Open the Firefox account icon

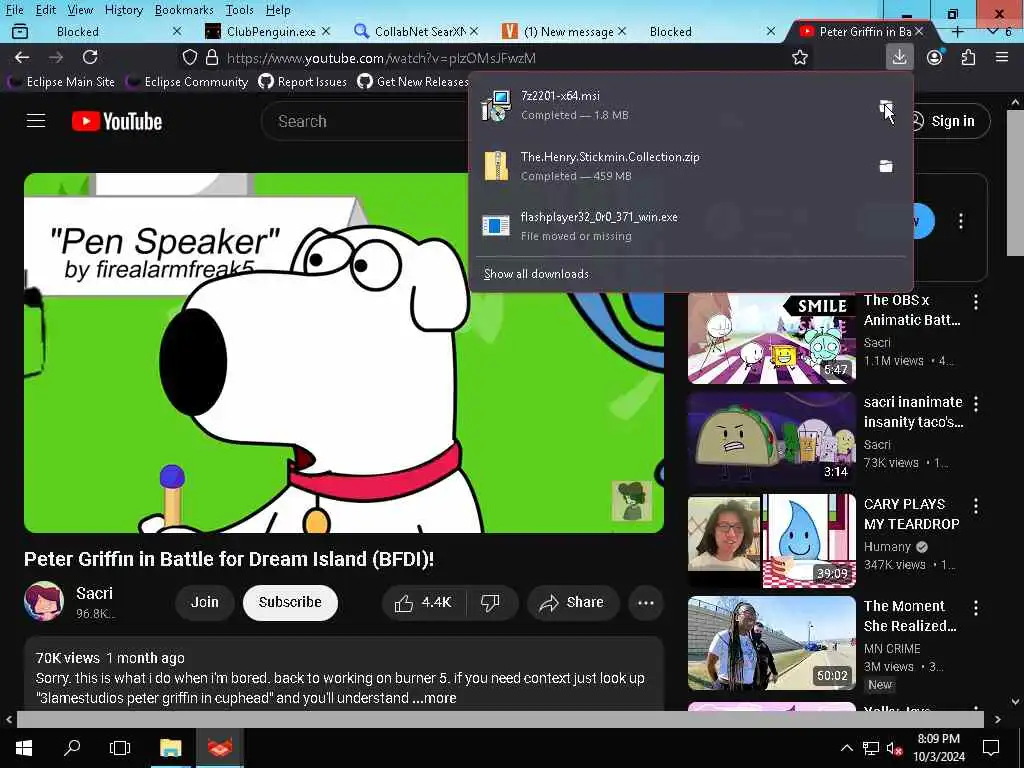tap(935, 57)
